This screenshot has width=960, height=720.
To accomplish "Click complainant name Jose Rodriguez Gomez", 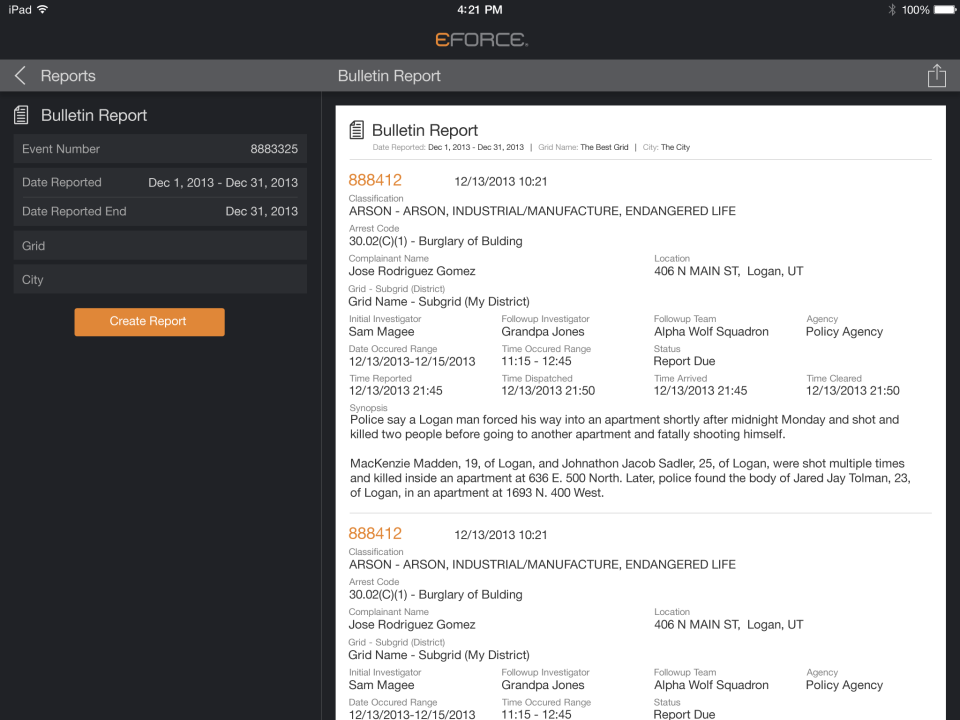I will [412, 270].
